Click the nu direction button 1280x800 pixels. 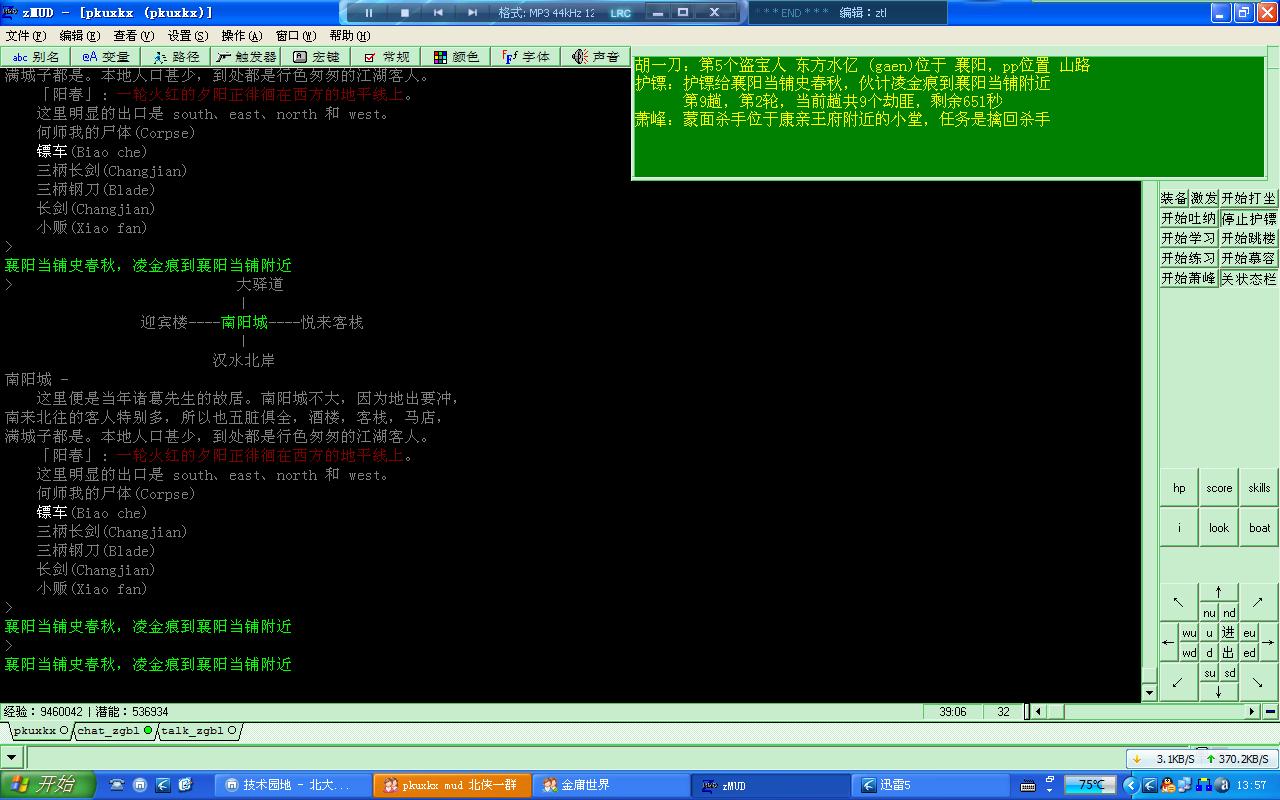pos(1209,613)
